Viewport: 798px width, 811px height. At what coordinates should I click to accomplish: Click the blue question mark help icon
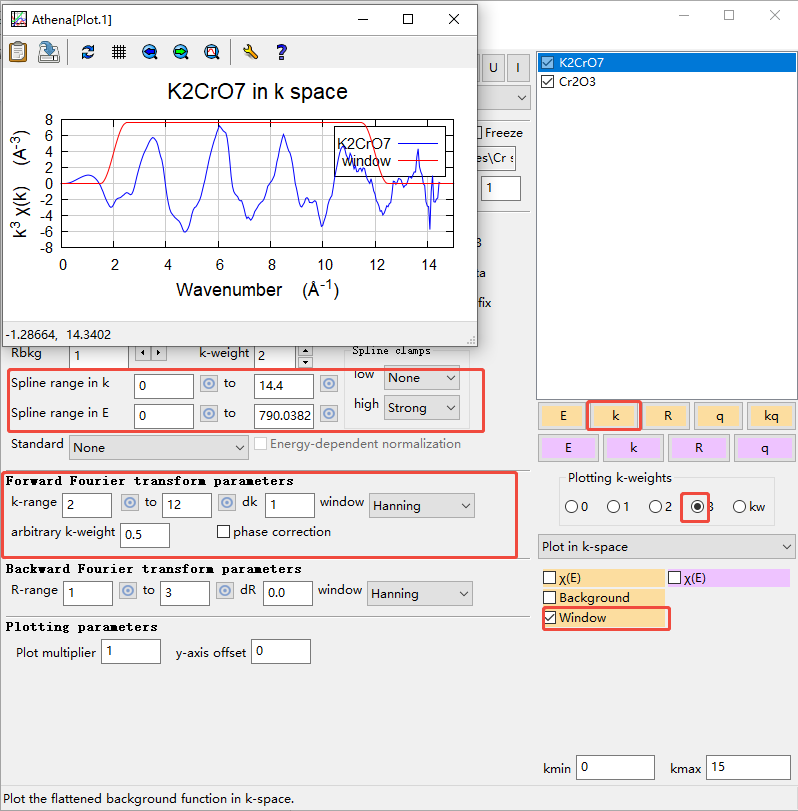[281, 52]
